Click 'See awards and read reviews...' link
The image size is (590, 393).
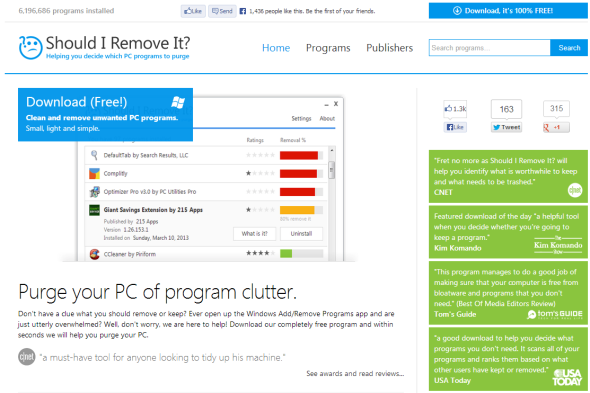click(x=355, y=373)
